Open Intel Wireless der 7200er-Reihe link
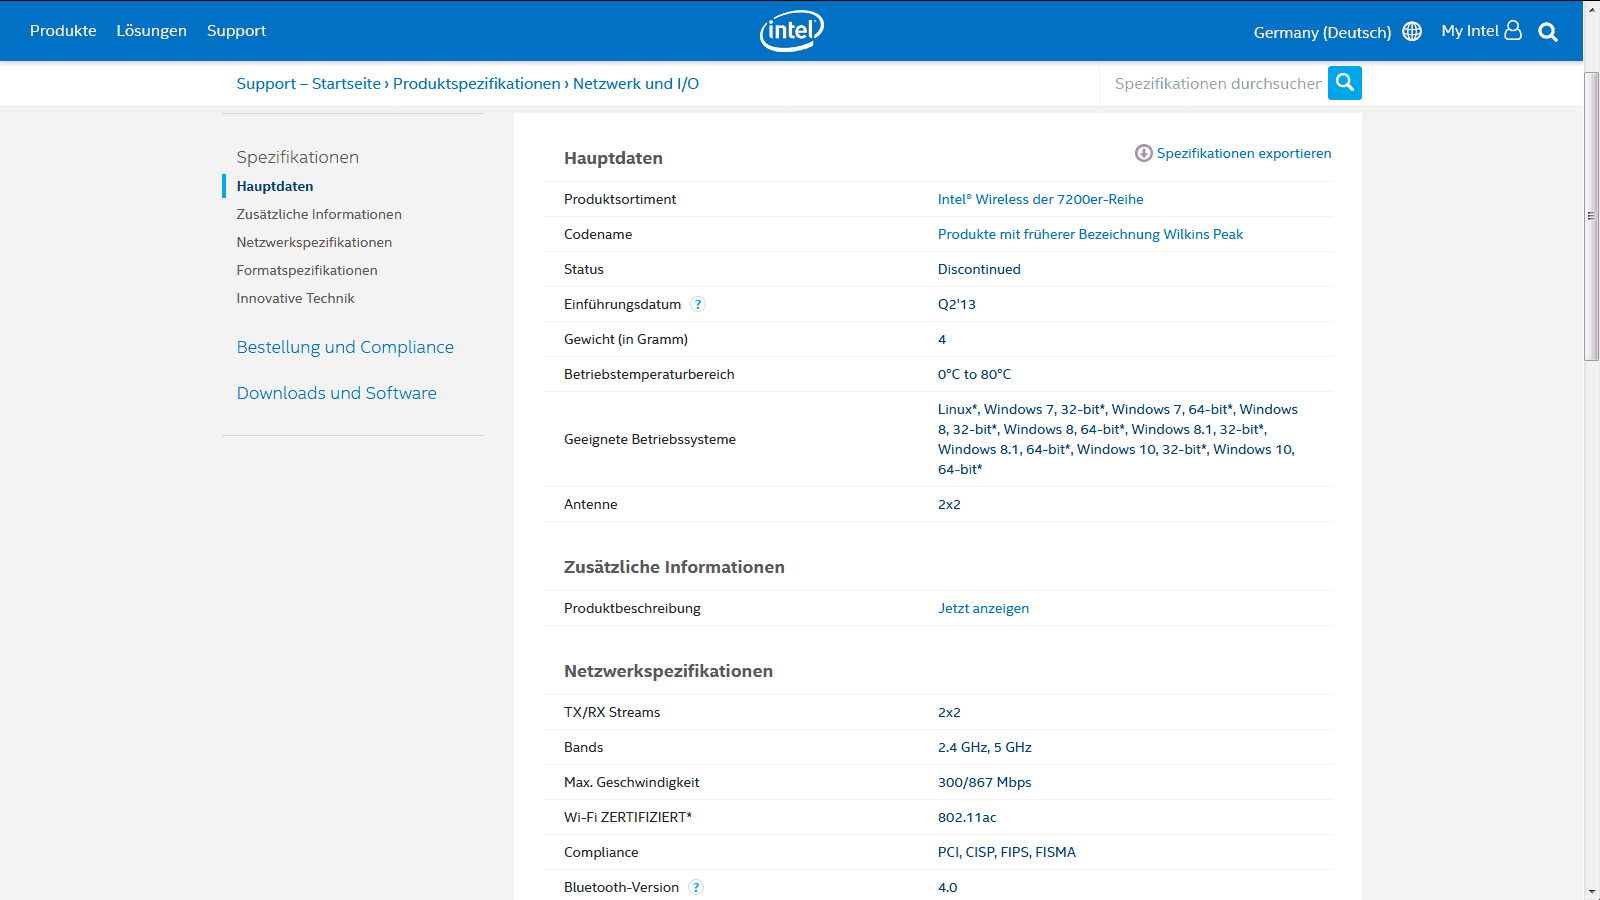The width and height of the screenshot is (1600, 900). [1040, 199]
